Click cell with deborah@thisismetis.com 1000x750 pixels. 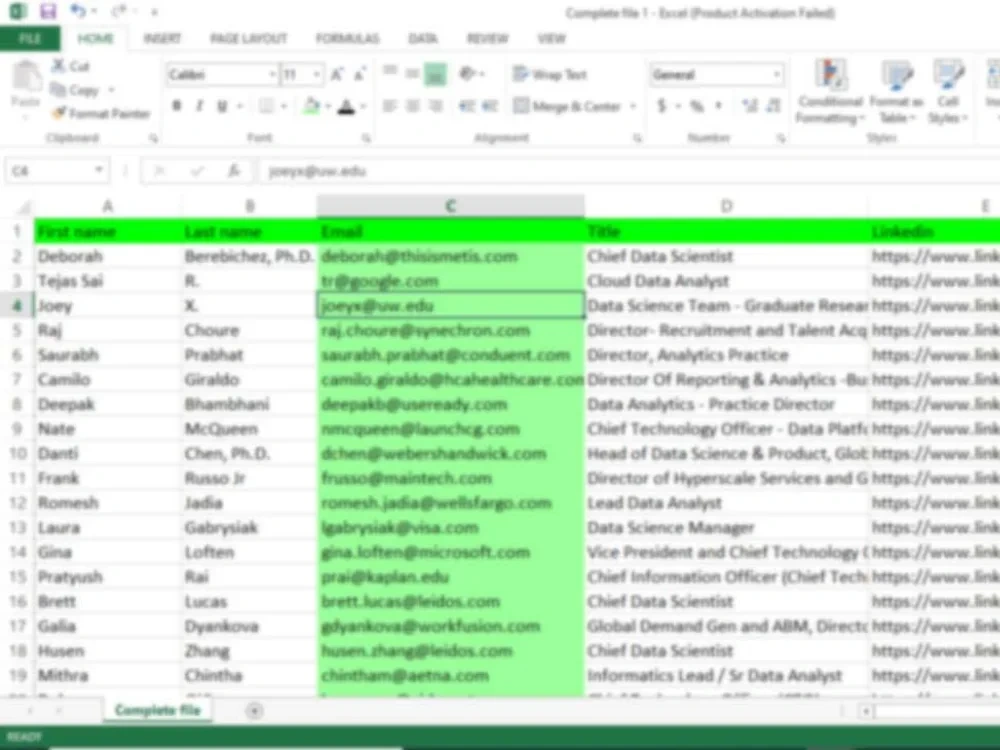451,256
